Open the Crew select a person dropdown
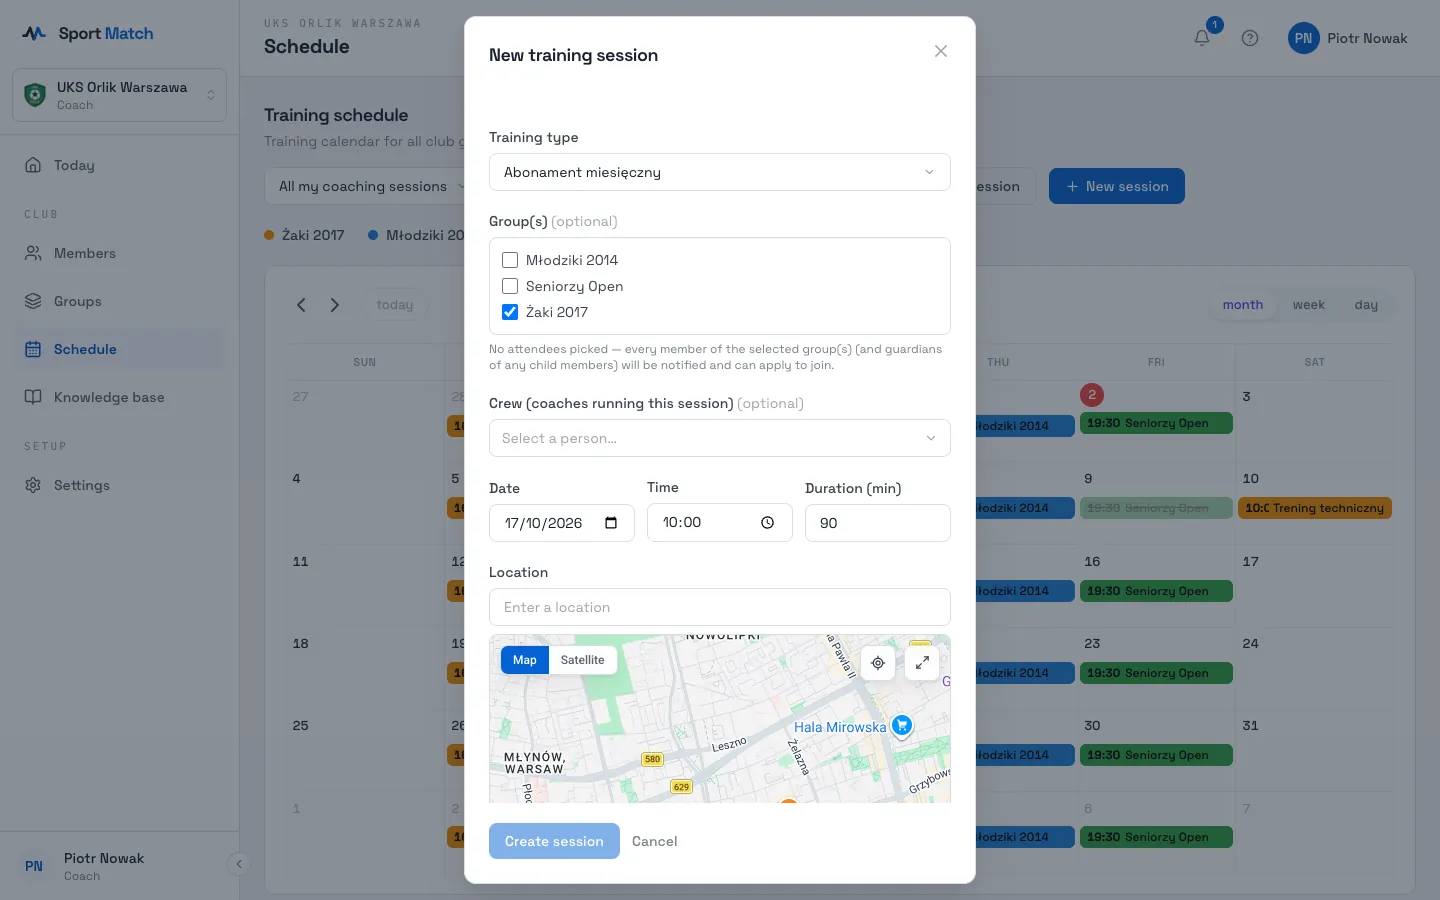This screenshot has width=1440, height=900. point(720,438)
